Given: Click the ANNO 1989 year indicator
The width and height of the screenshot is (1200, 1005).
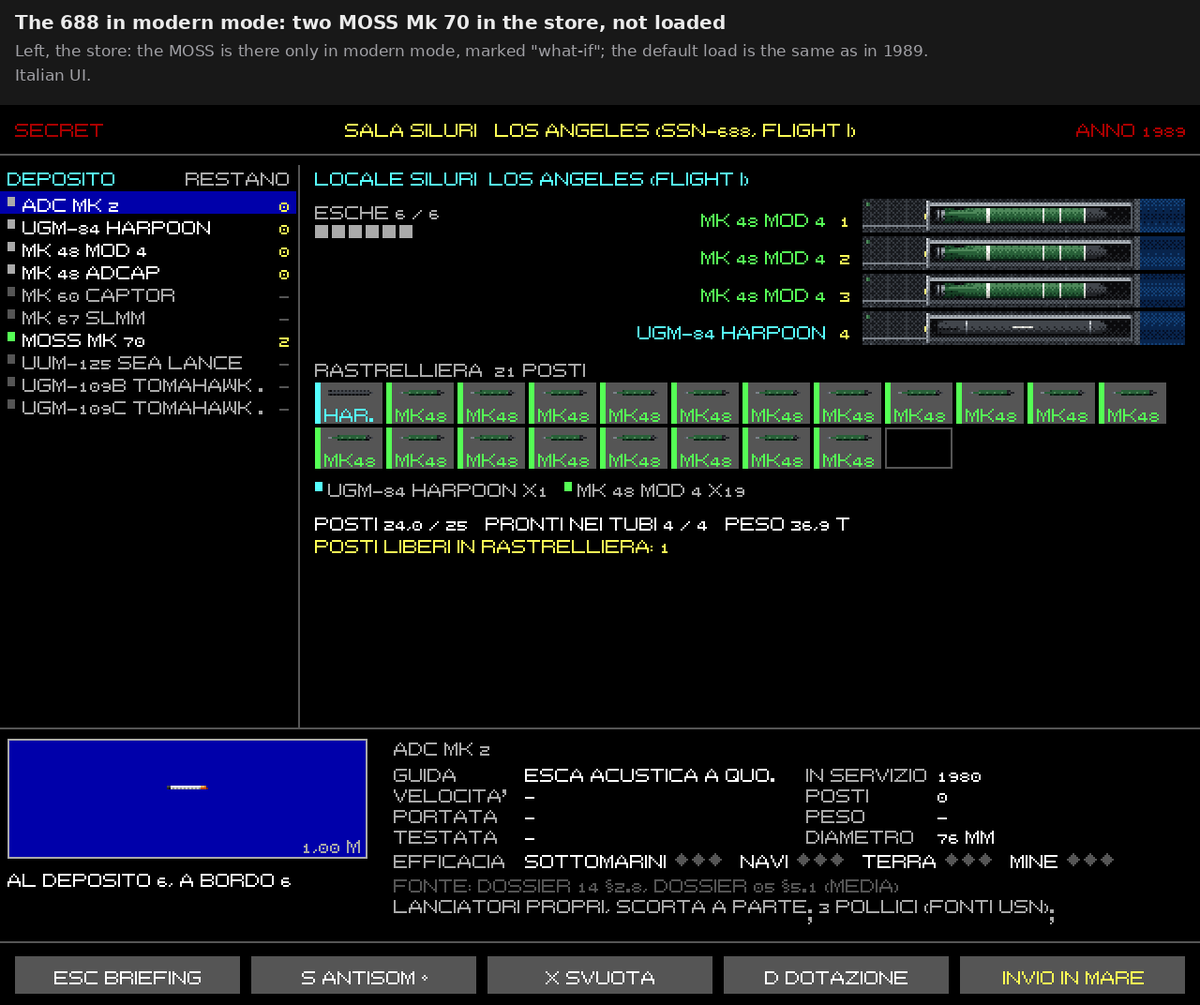Looking at the screenshot, I should 1130,131.
